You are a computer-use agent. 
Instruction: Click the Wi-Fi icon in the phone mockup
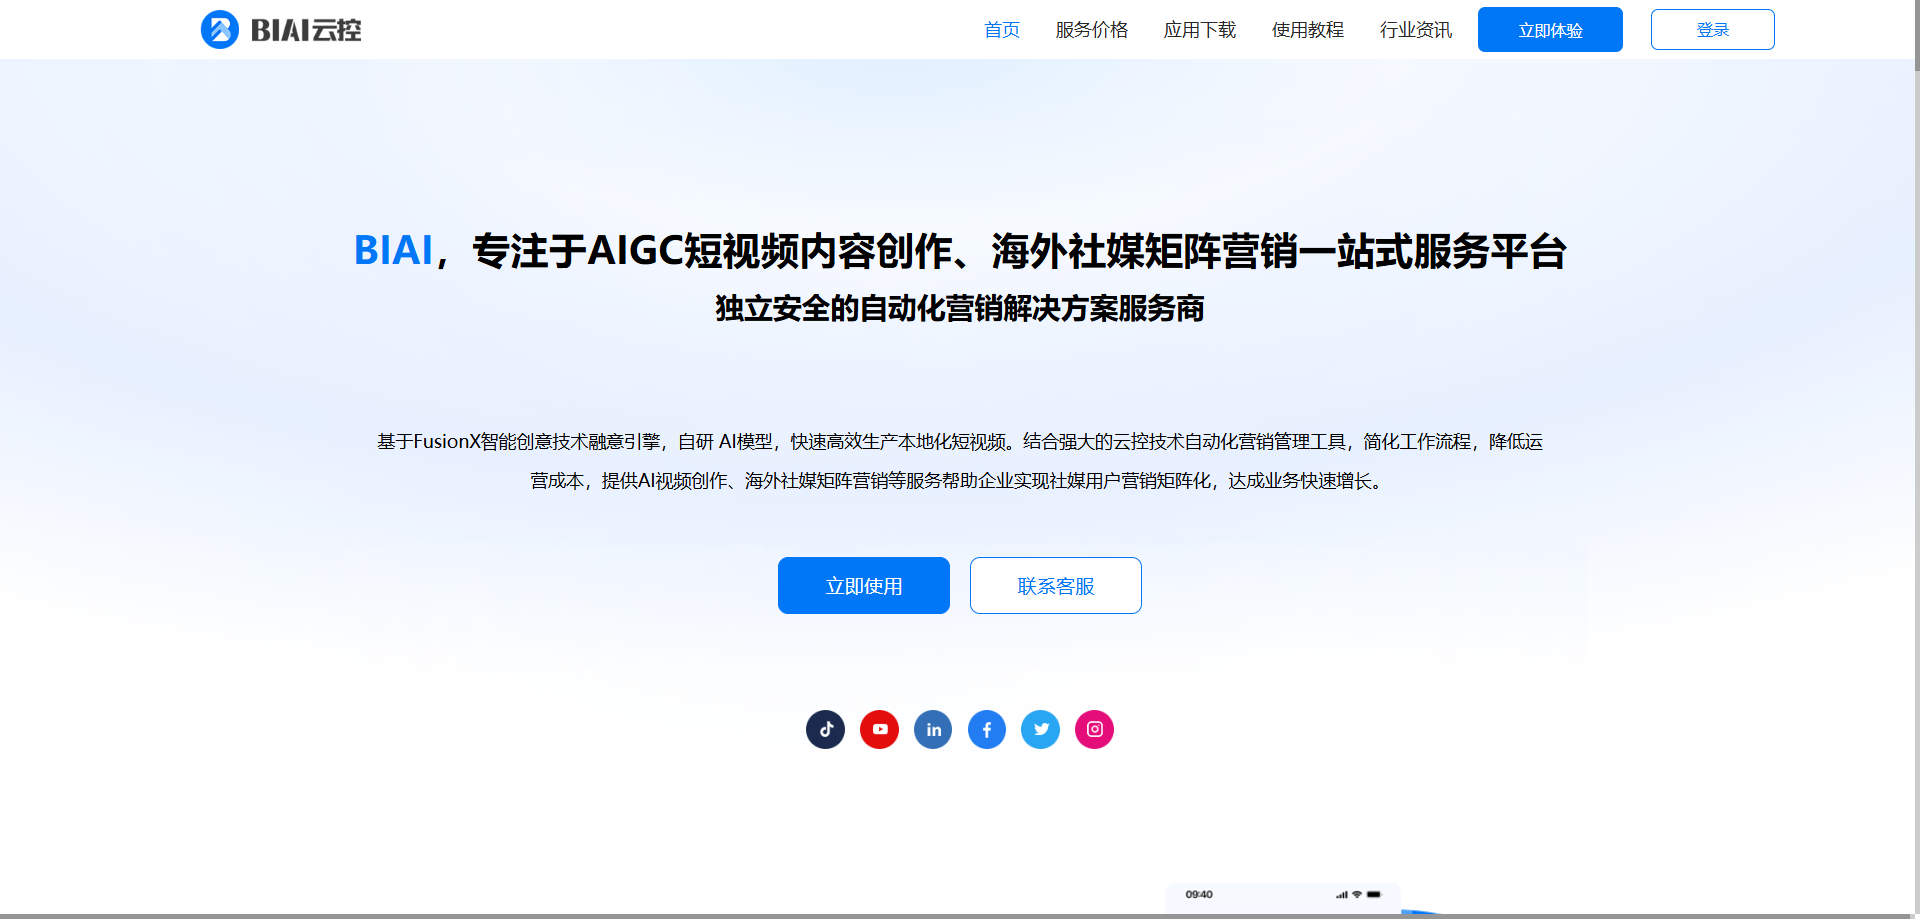[1356, 894]
